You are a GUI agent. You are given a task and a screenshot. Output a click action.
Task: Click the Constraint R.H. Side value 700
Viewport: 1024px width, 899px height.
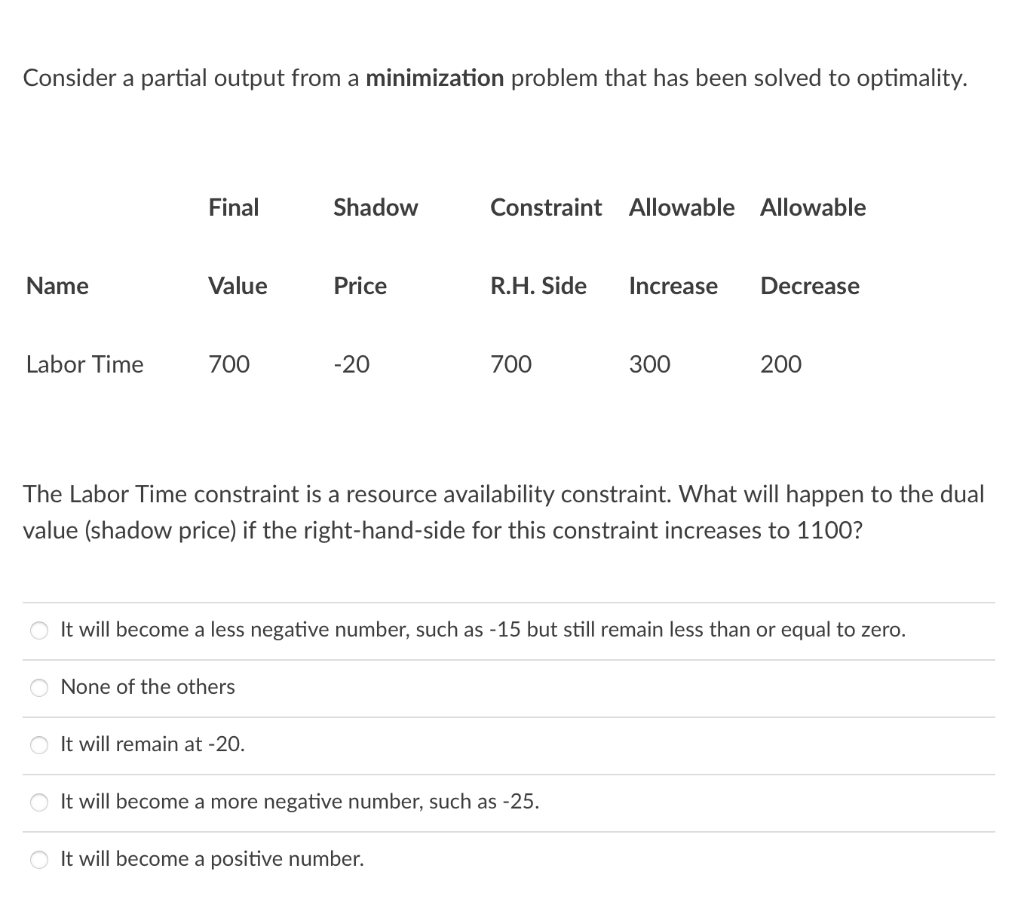511,365
